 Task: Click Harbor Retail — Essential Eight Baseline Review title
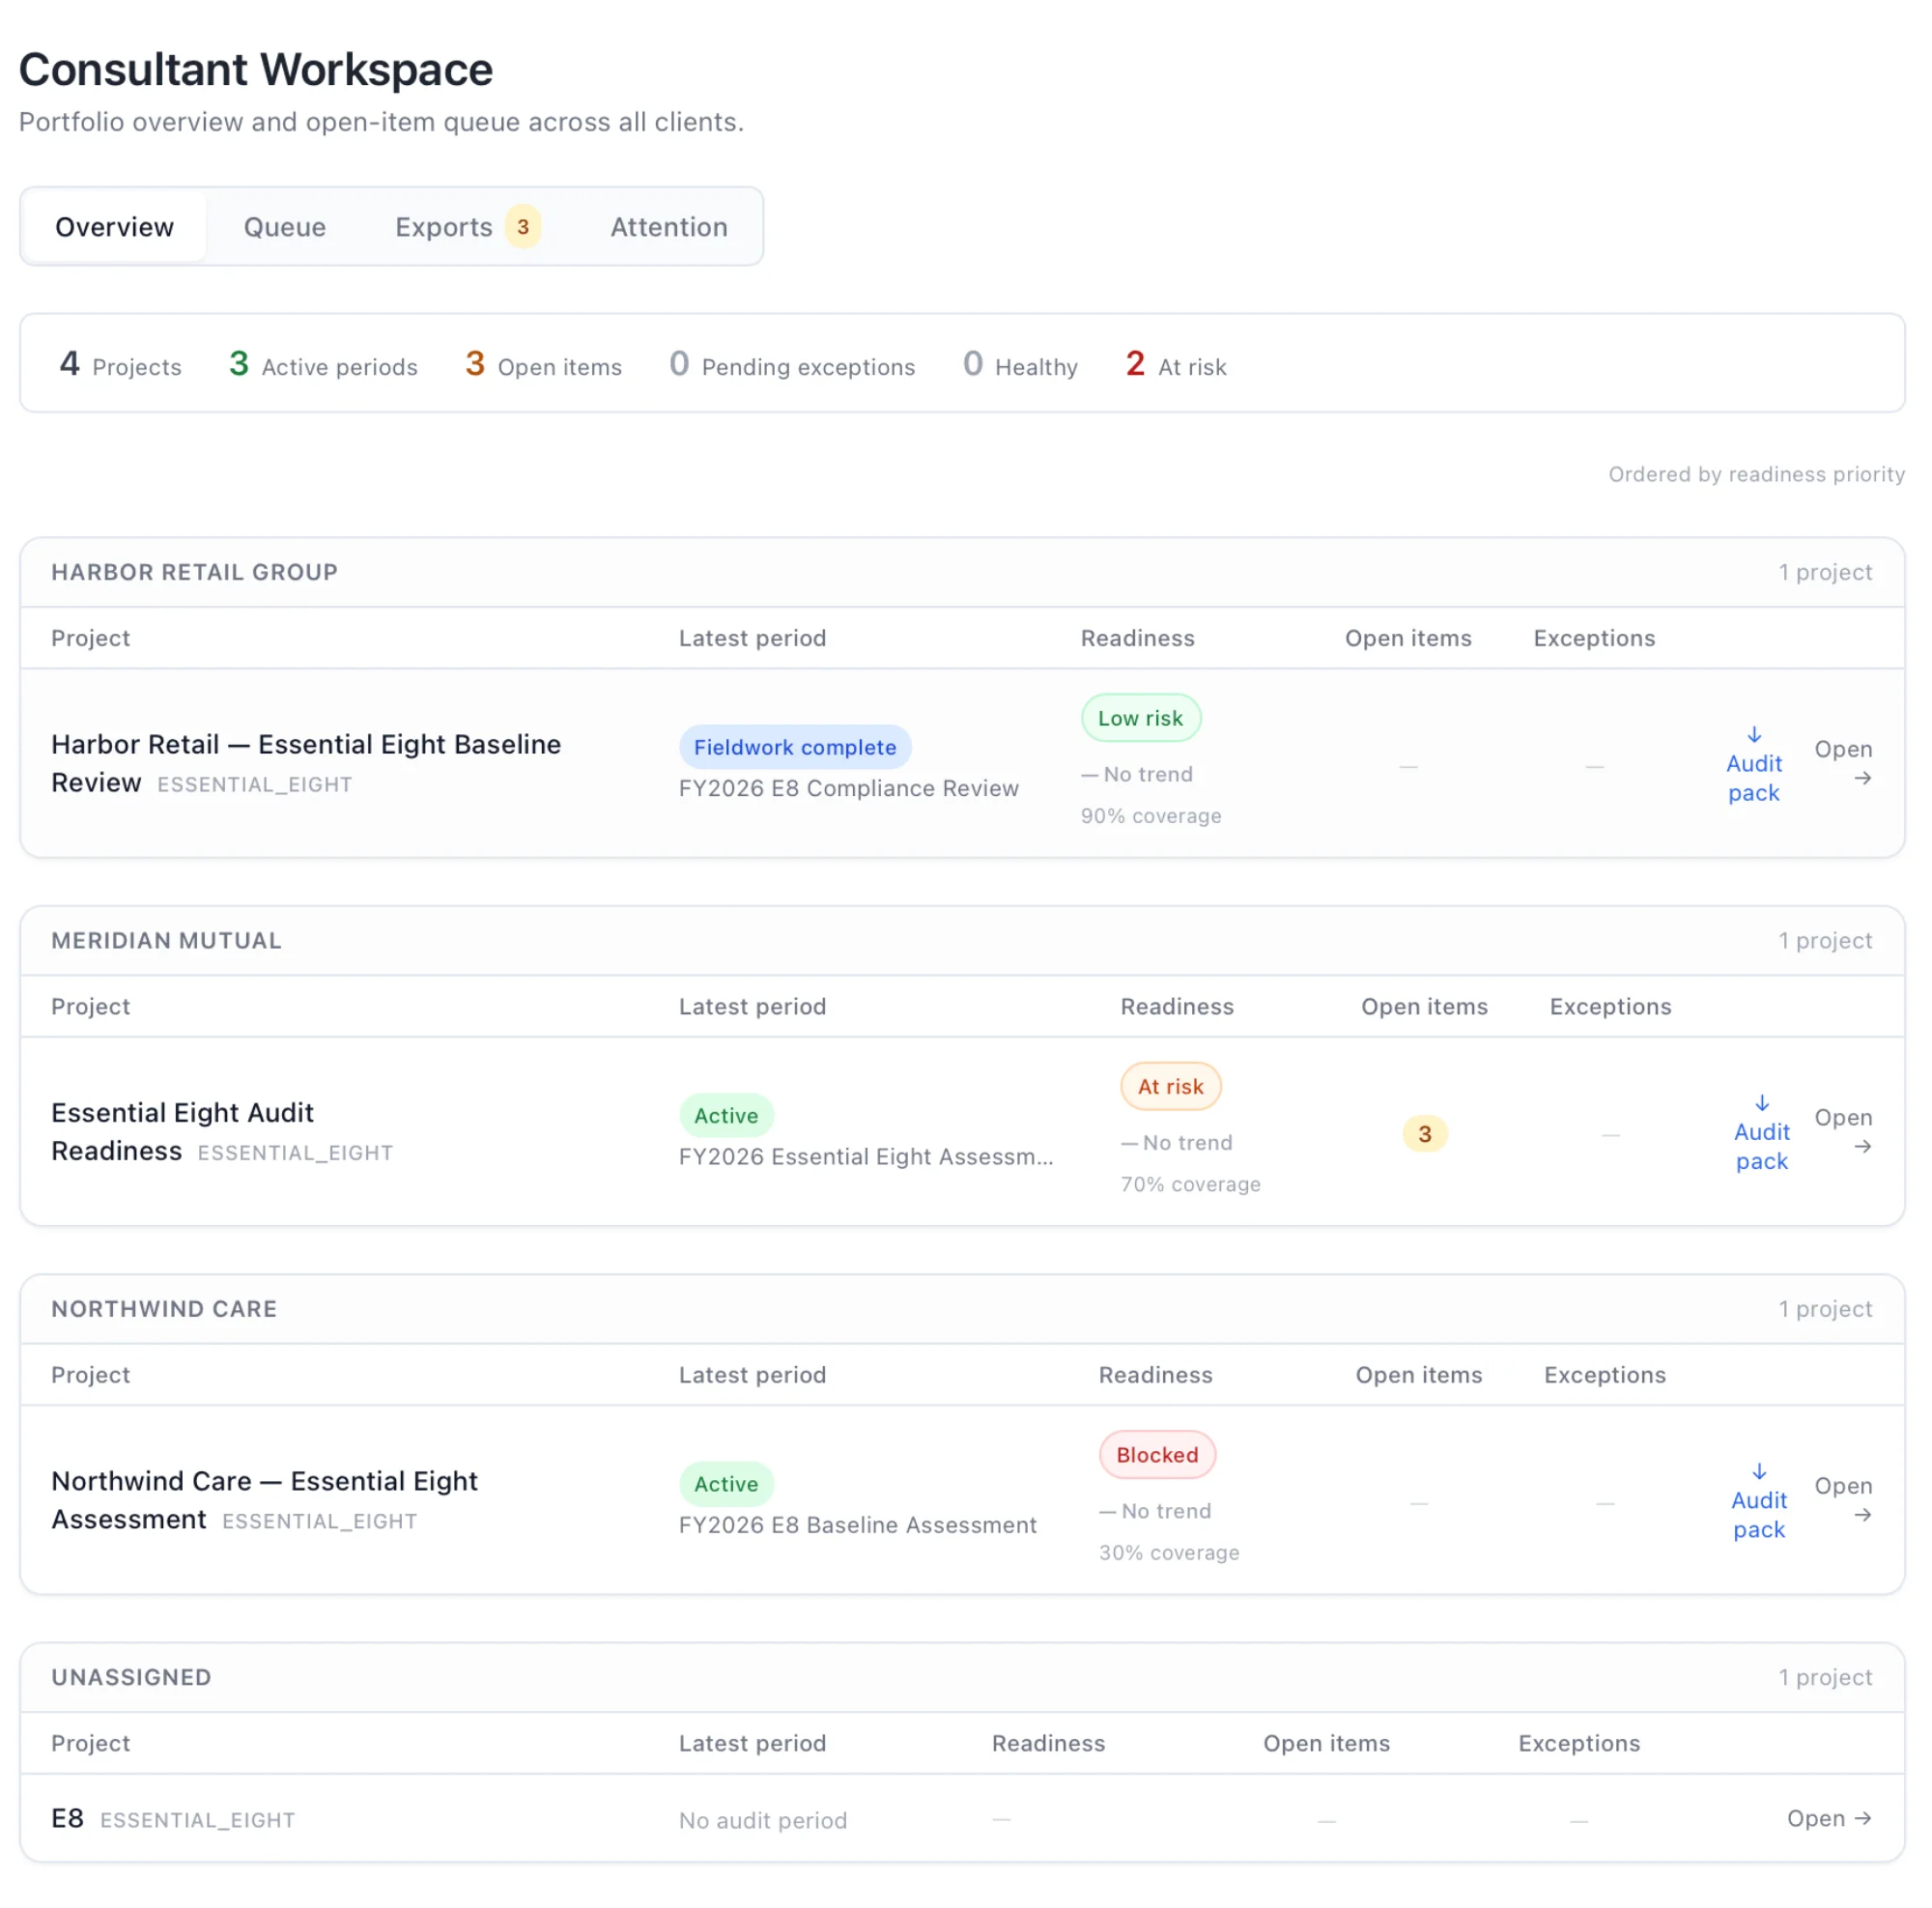pos(306,763)
